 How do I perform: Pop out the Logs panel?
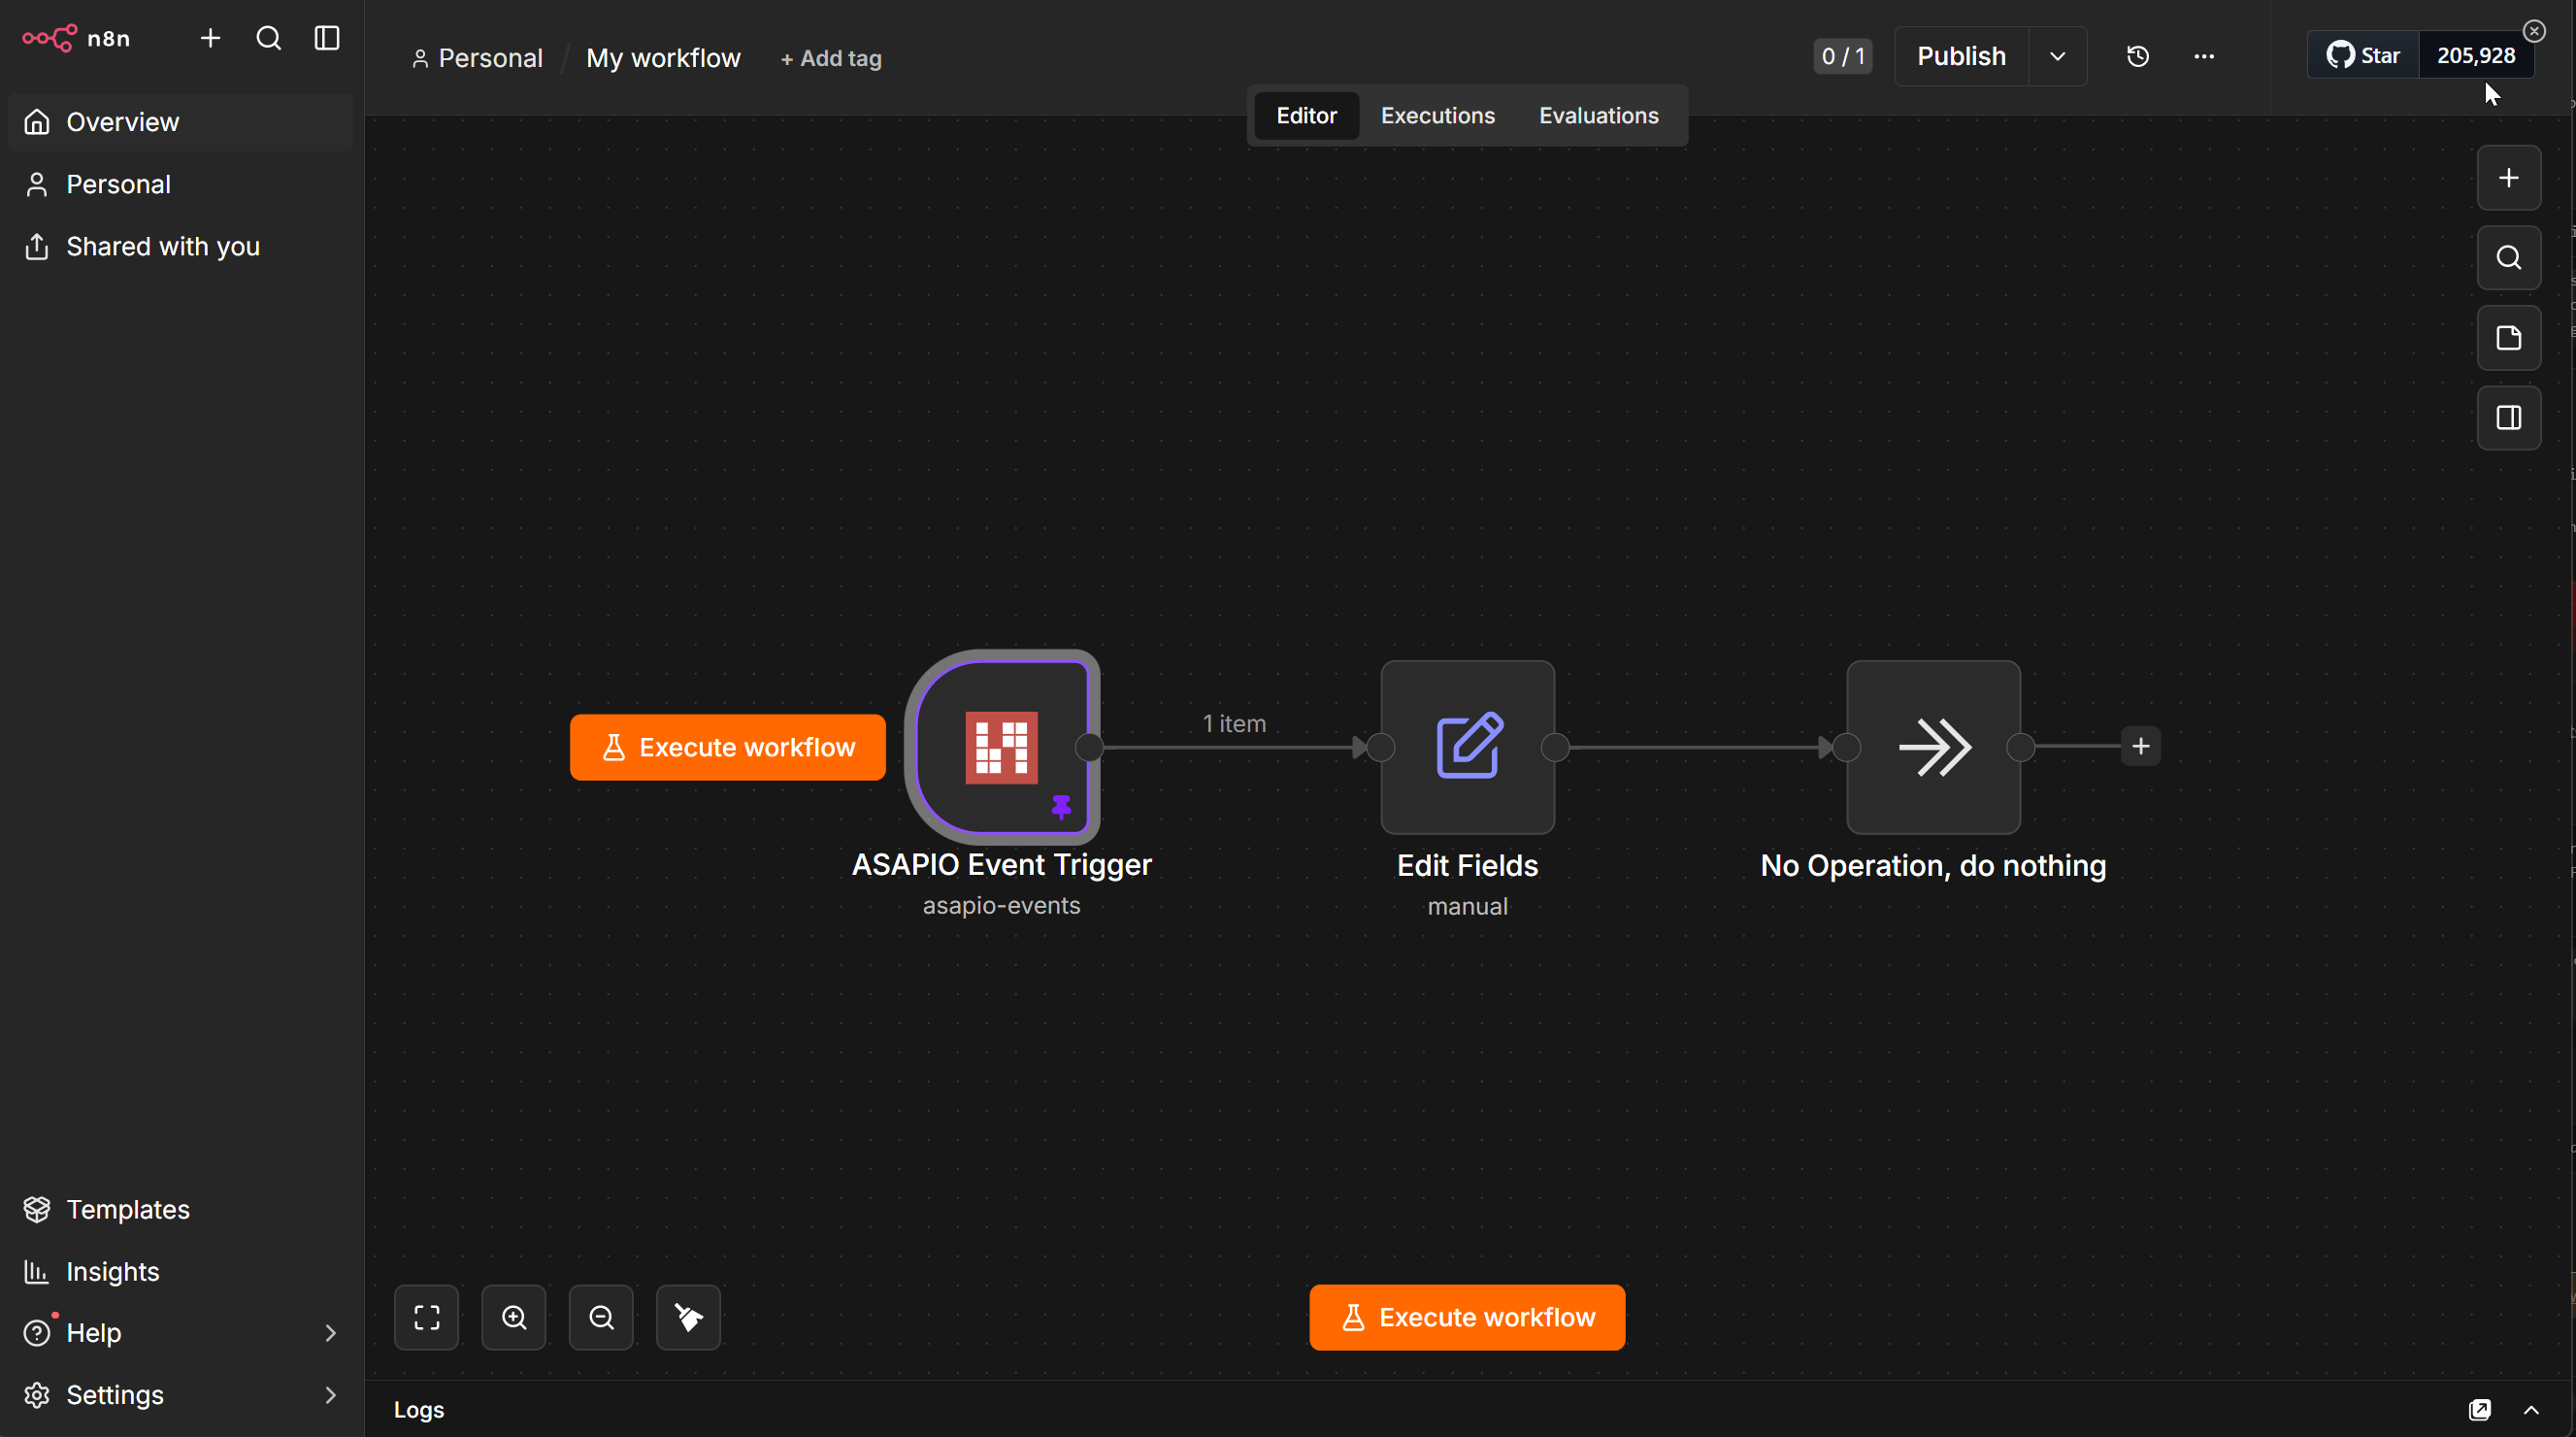[x=2479, y=1410]
